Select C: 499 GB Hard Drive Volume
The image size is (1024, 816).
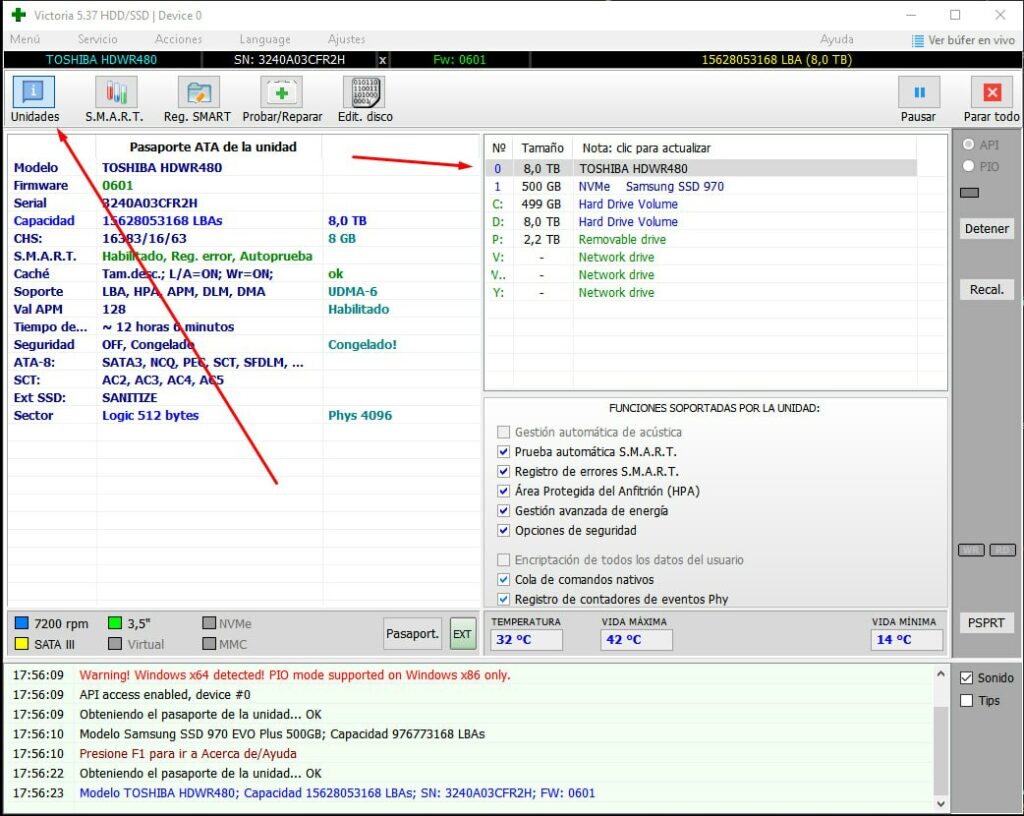coord(701,204)
